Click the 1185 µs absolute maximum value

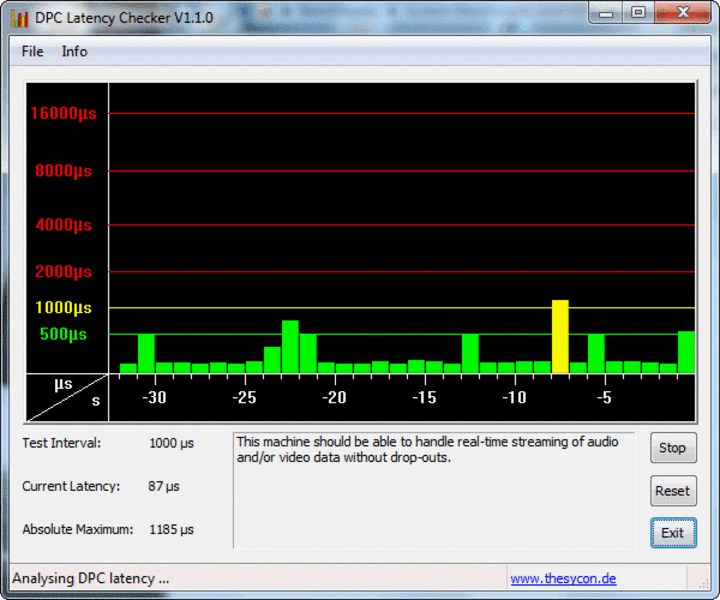[171, 530]
